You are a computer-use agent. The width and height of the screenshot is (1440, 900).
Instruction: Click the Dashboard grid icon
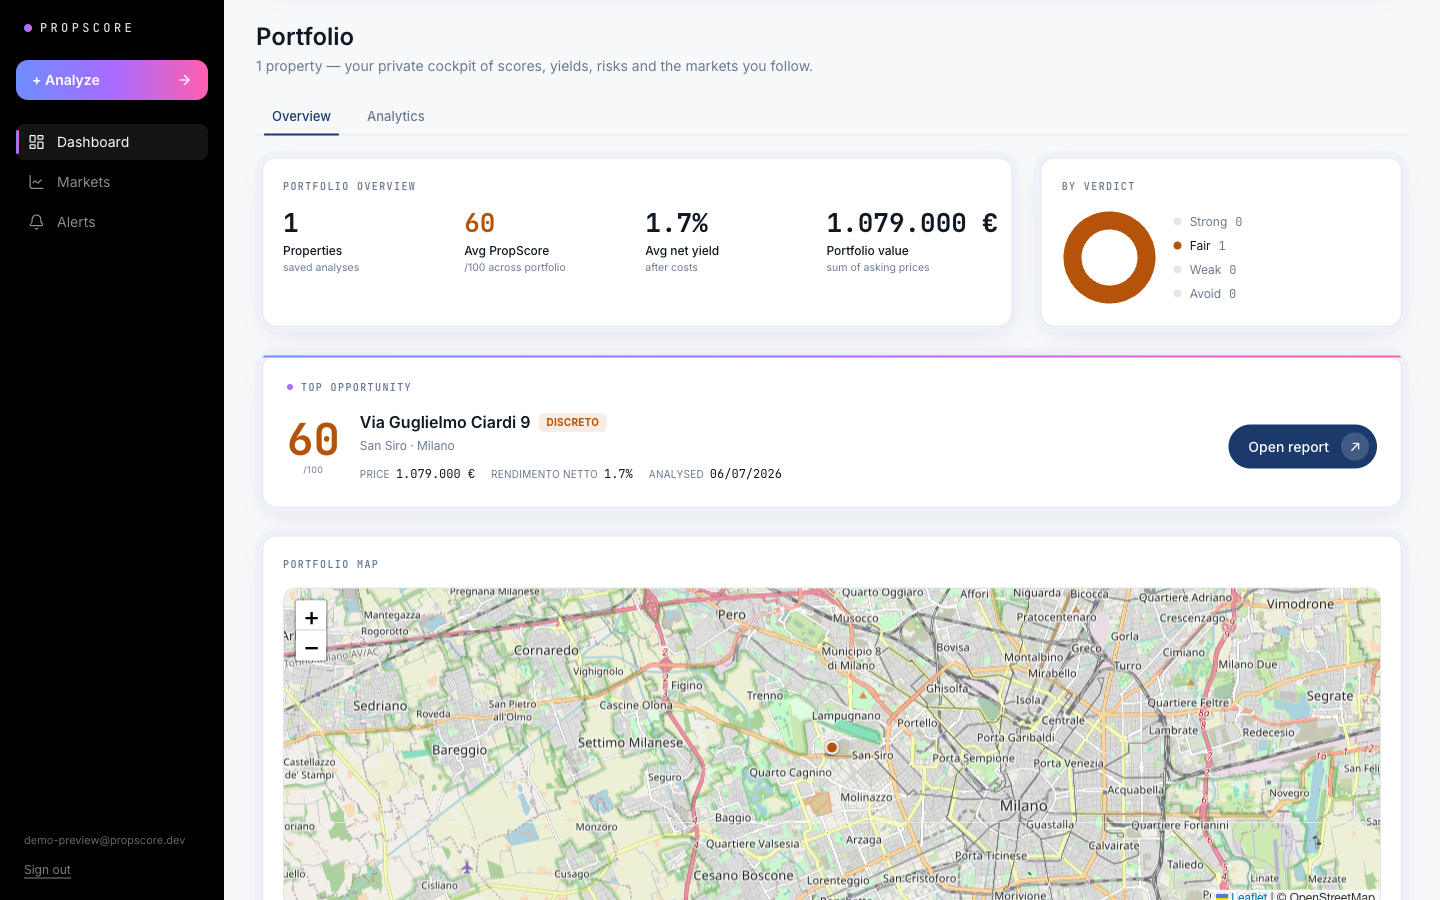click(36, 142)
